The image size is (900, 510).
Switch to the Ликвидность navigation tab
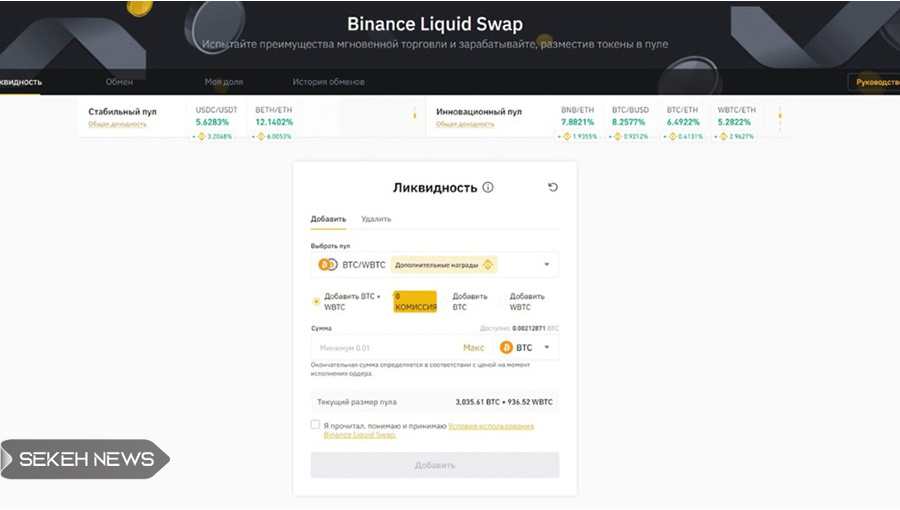pyautogui.click(x=20, y=82)
